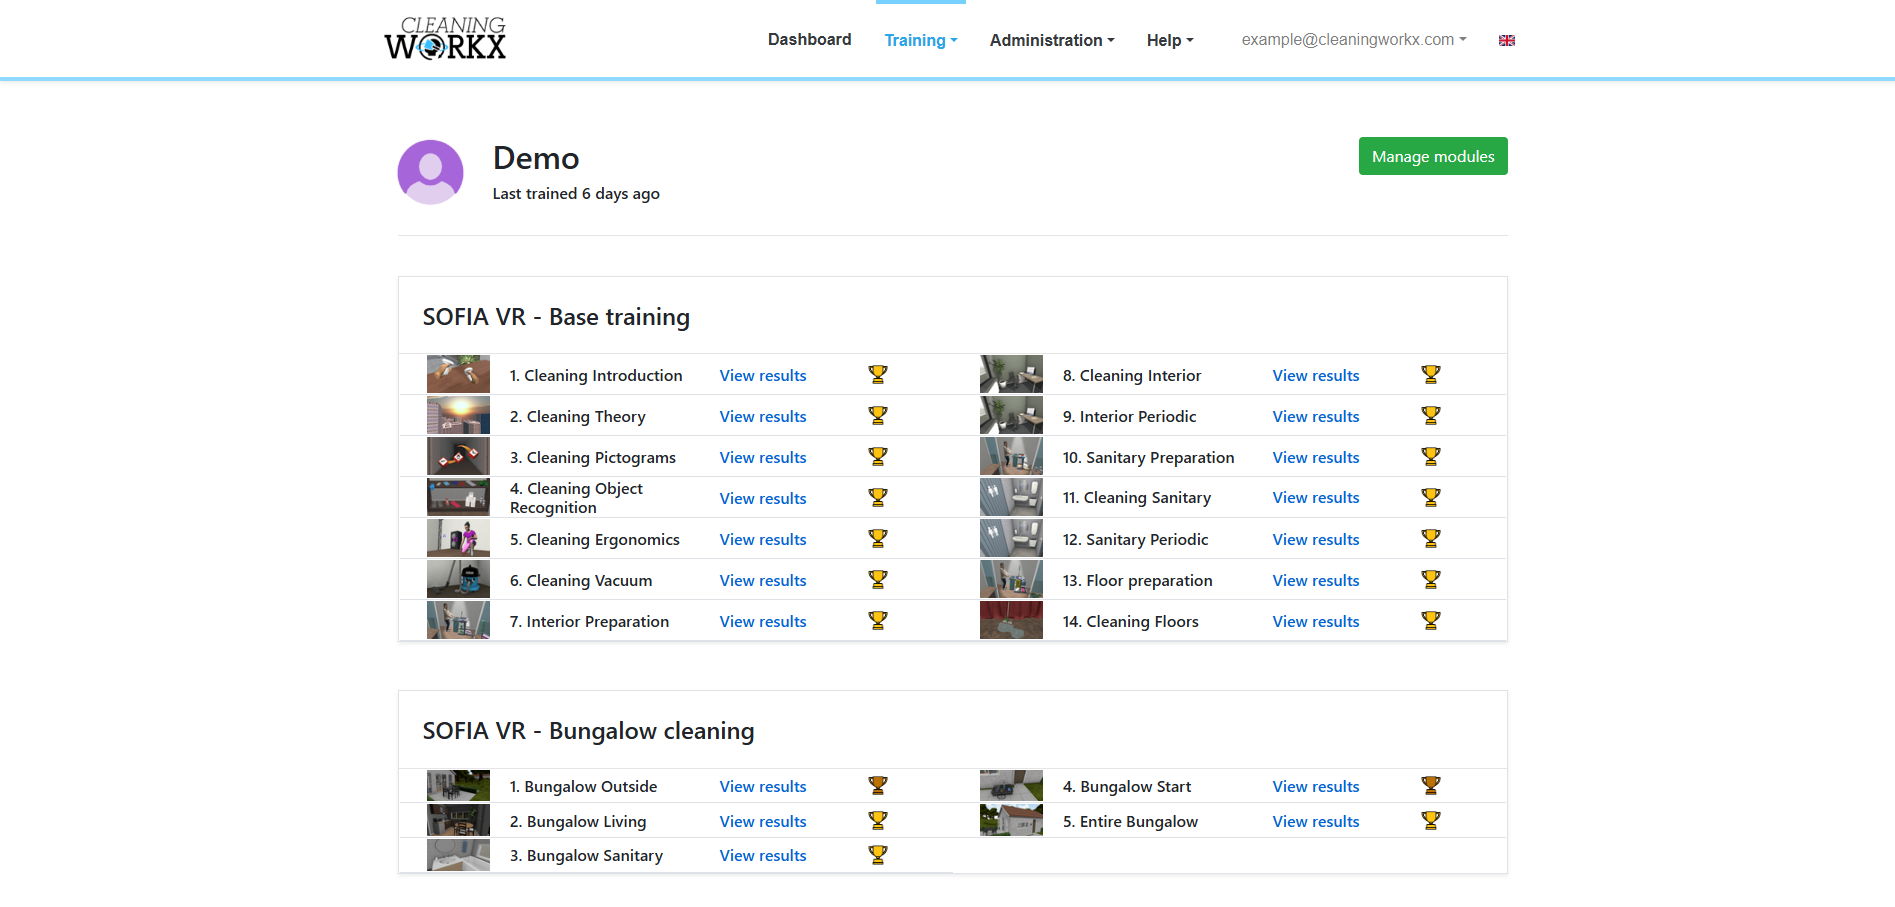The height and width of the screenshot is (907, 1895).
Task: Click trophy icon for Cleaning Ergonomics
Action: click(x=878, y=538)
